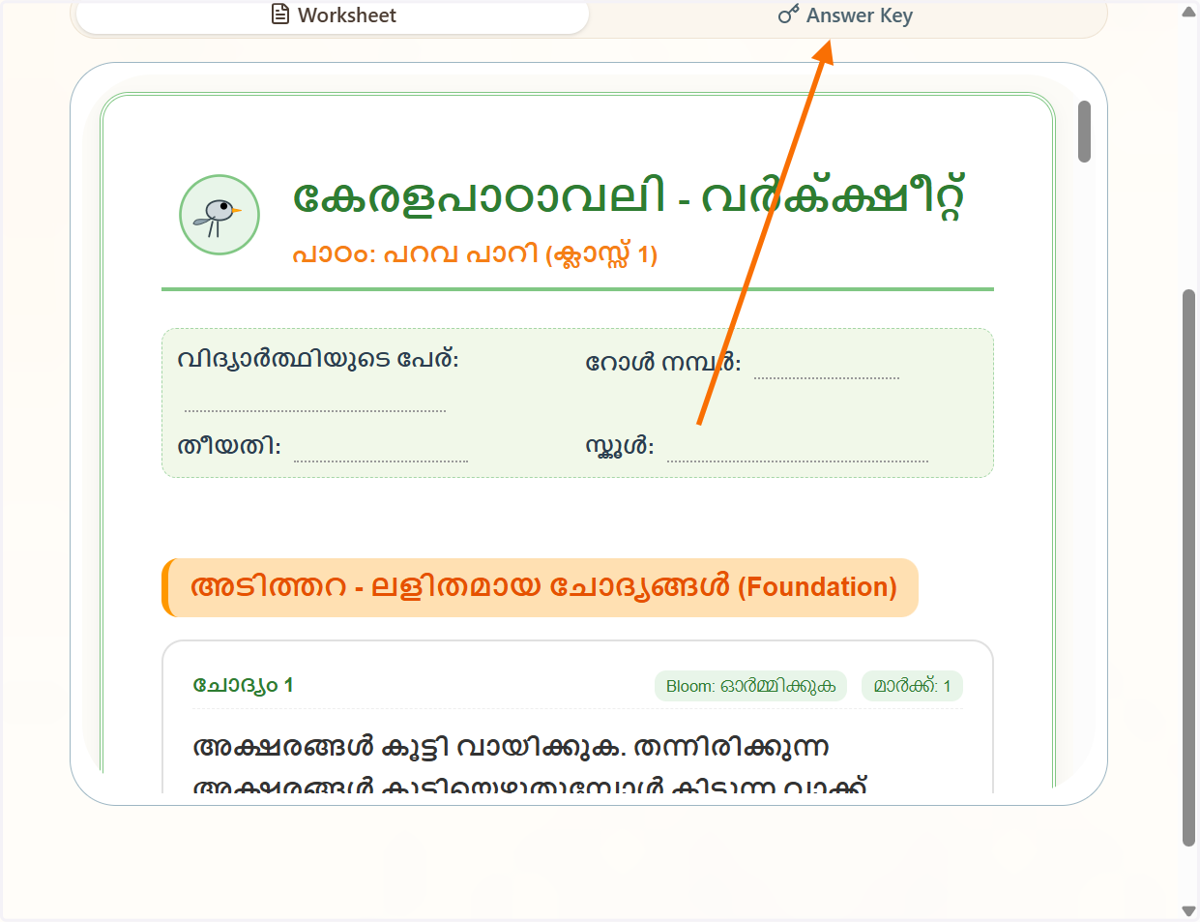
Task: Switch to the Worksheet tab
Action: tap(333, 16)
